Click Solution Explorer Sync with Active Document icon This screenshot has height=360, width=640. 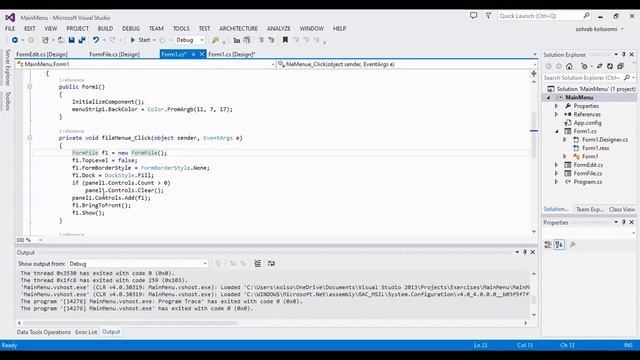(600, 66)
